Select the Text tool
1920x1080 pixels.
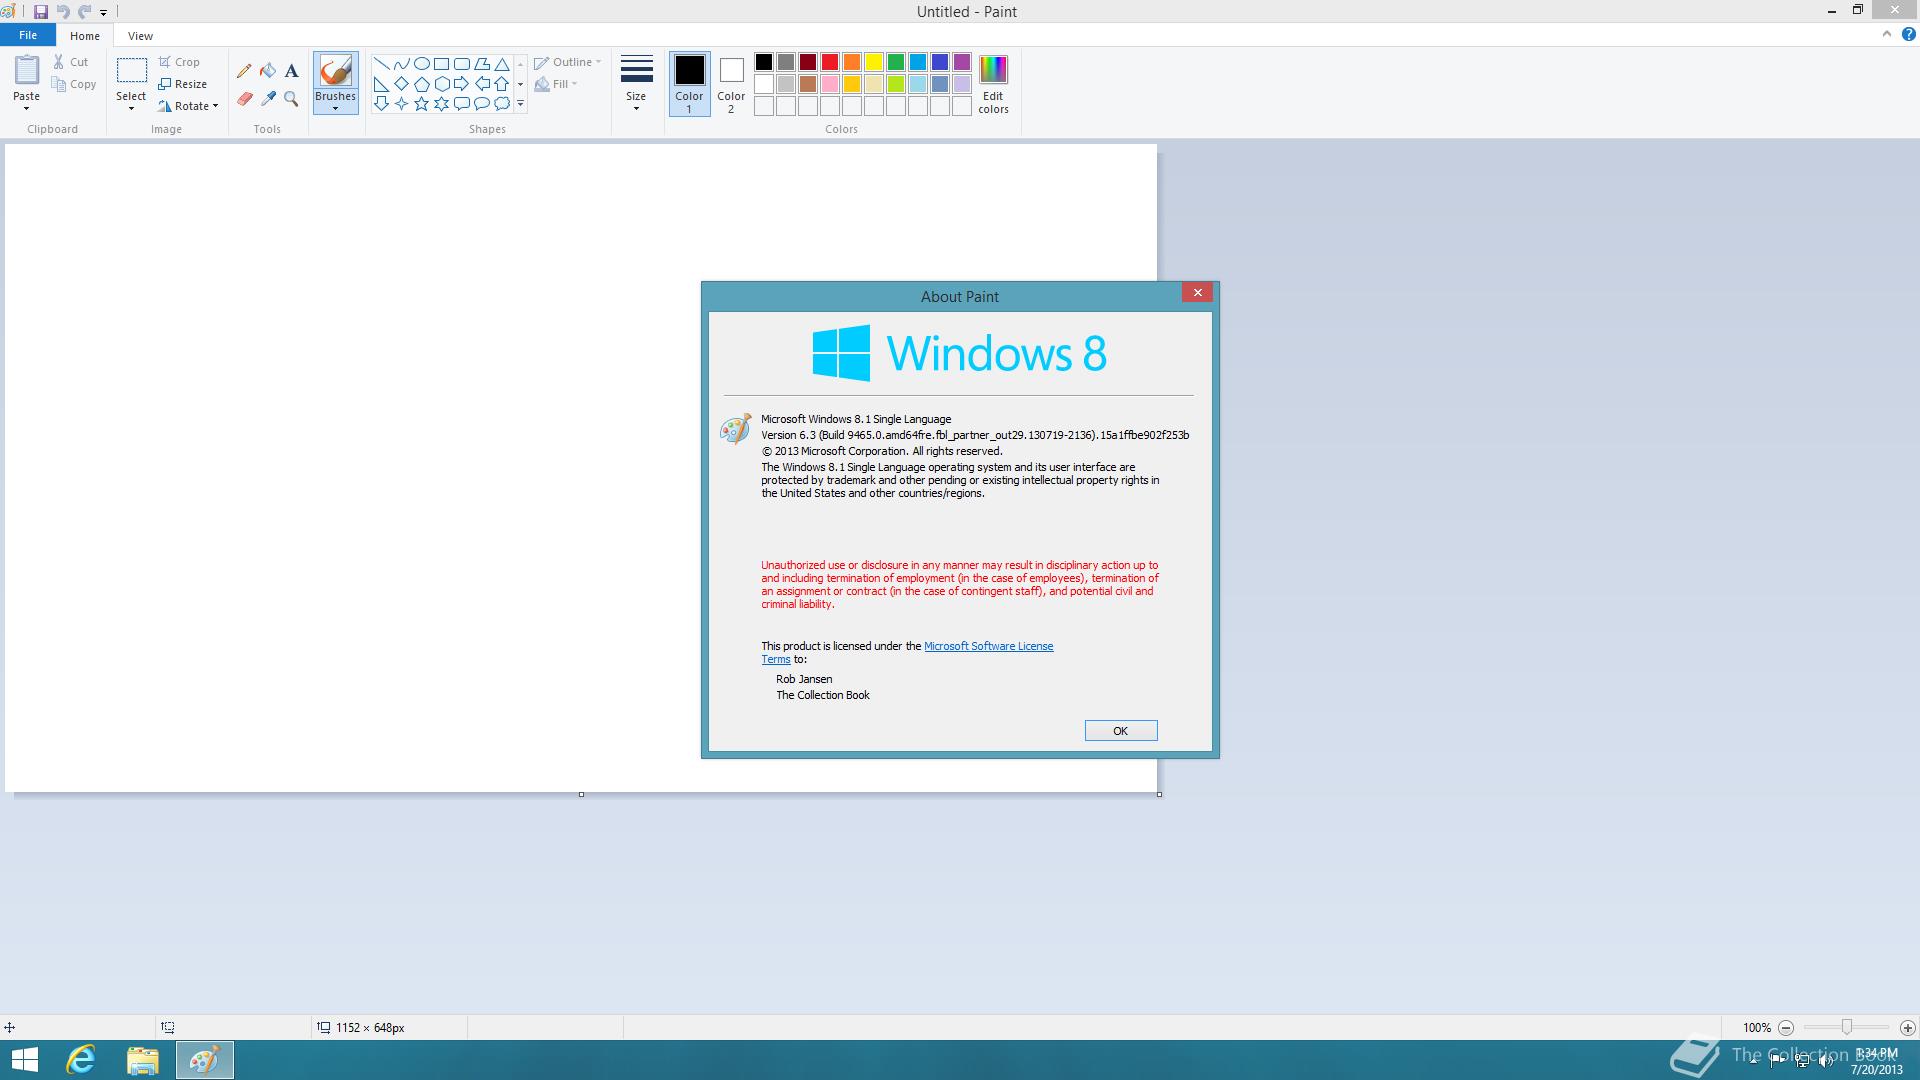pos(291,71)
